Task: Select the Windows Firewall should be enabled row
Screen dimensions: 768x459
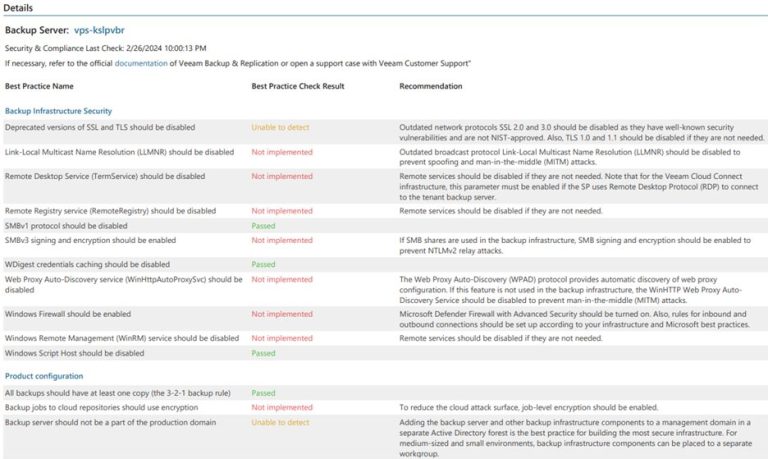Action: (x=68, y=314)
